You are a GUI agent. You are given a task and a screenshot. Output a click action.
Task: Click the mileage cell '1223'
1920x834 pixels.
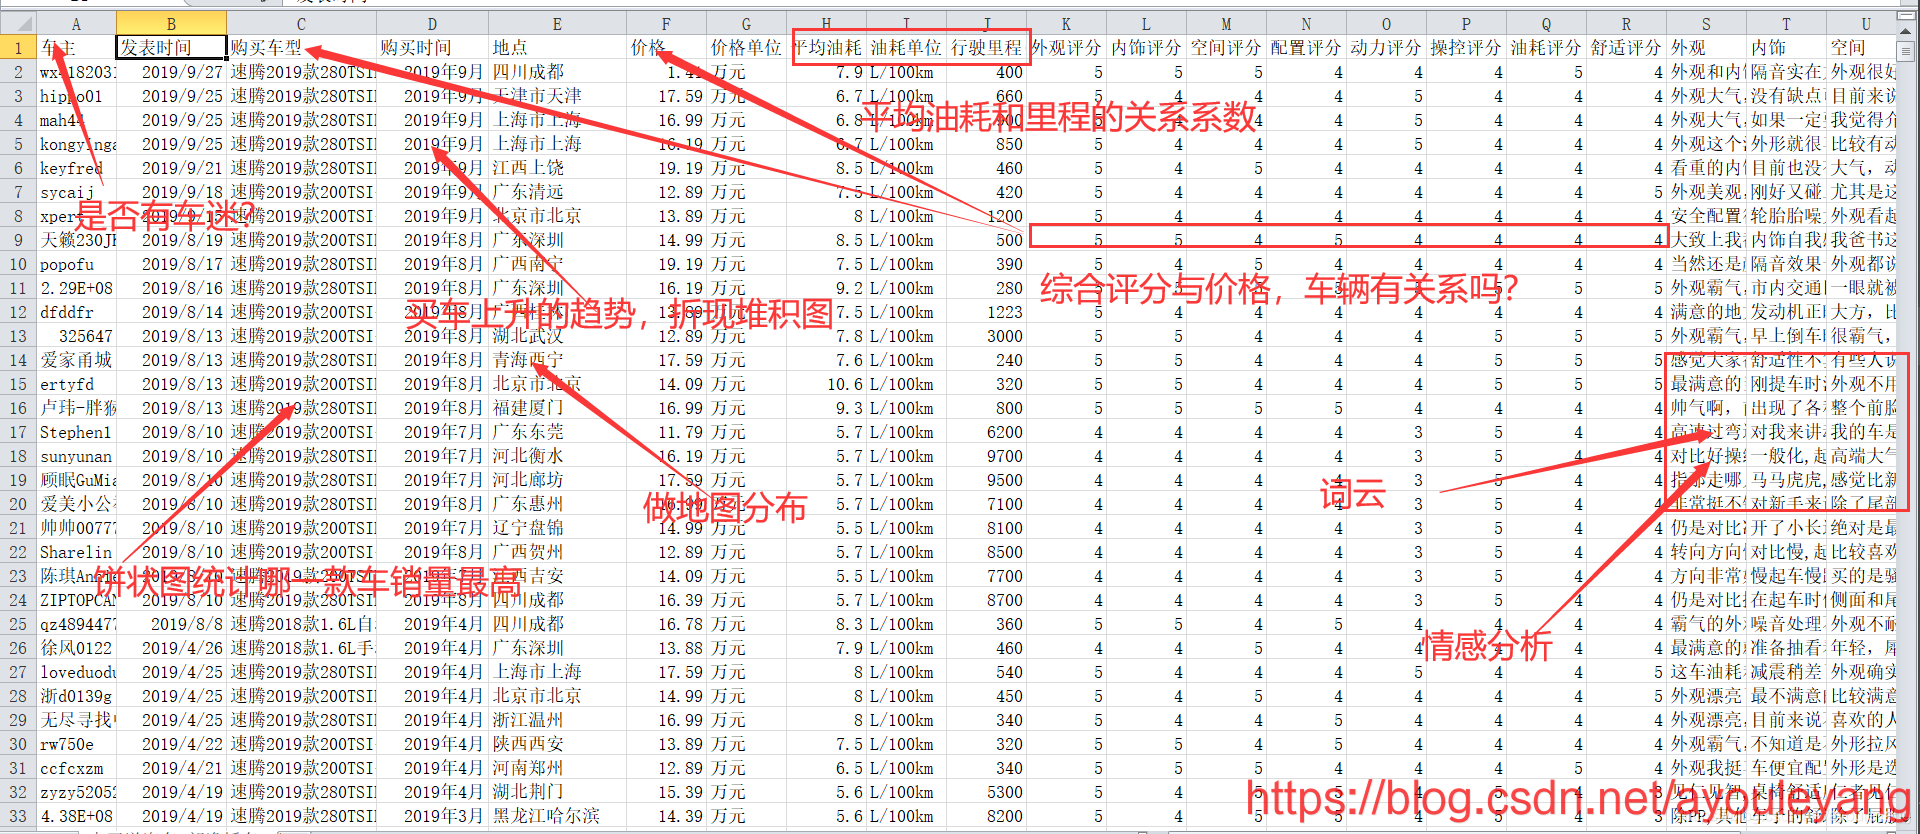pyautogui.click(x=986, y=312)
